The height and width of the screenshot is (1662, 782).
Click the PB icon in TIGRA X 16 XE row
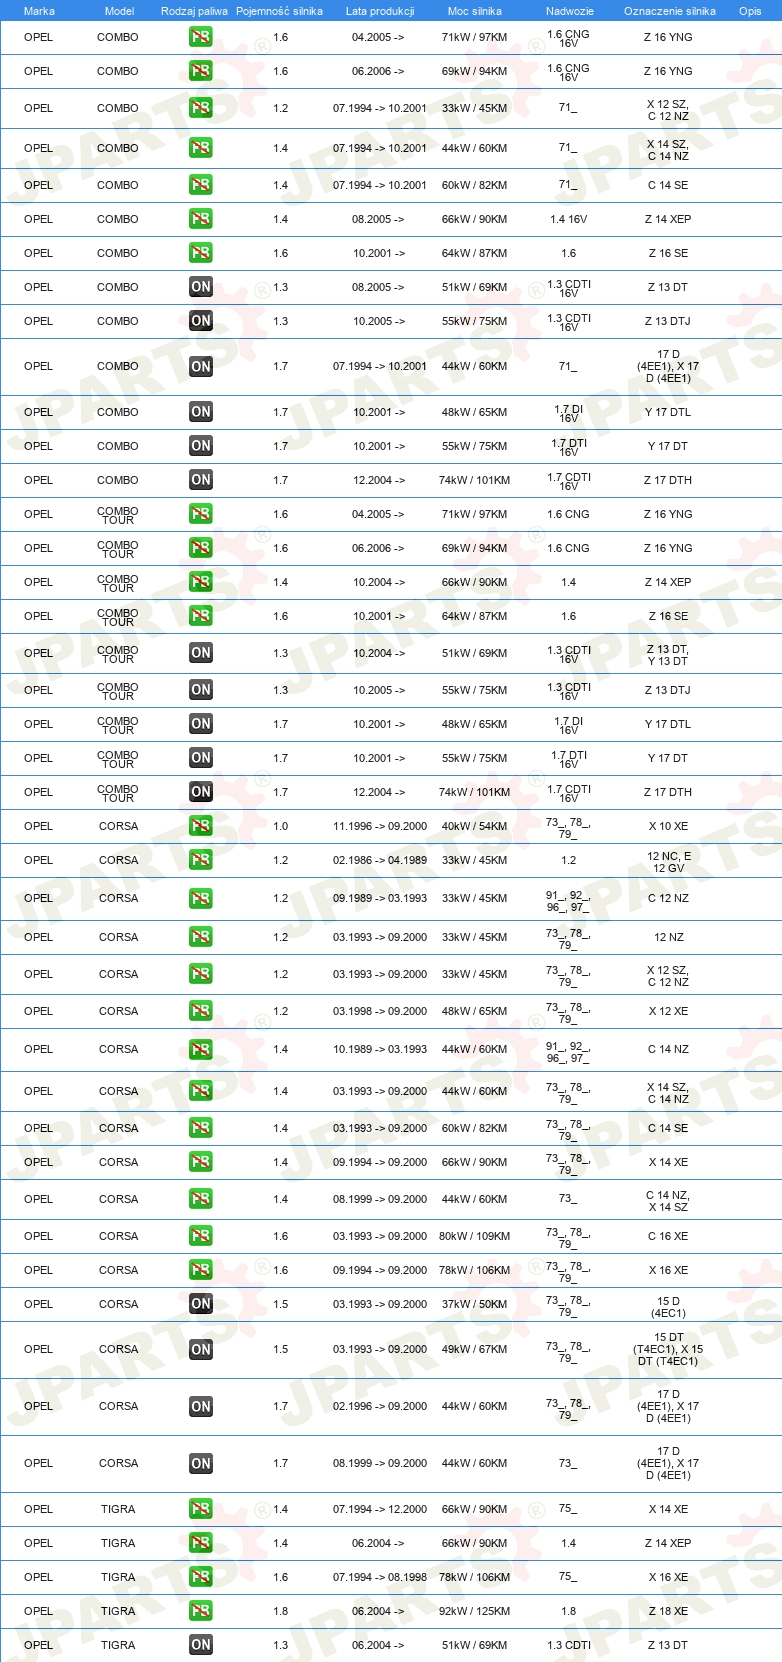[x=201, y=1577]
